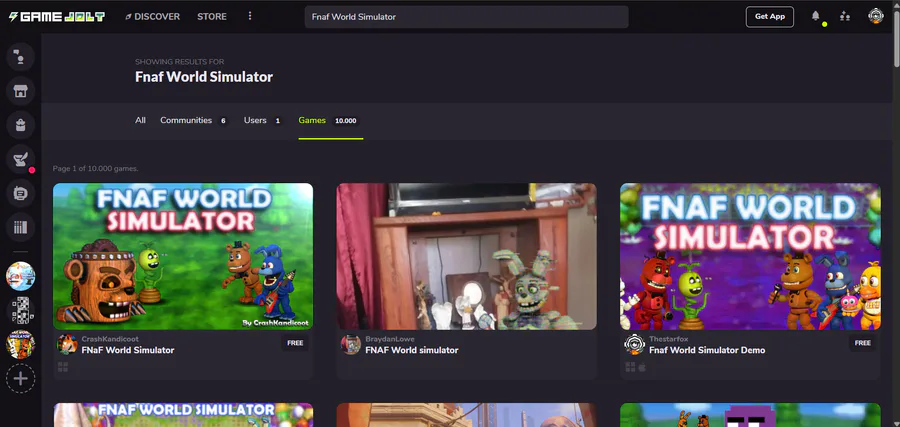This screenshot has width=900, height=427.
Task: Open the game library sidebar icon
Action: (21, 227)
